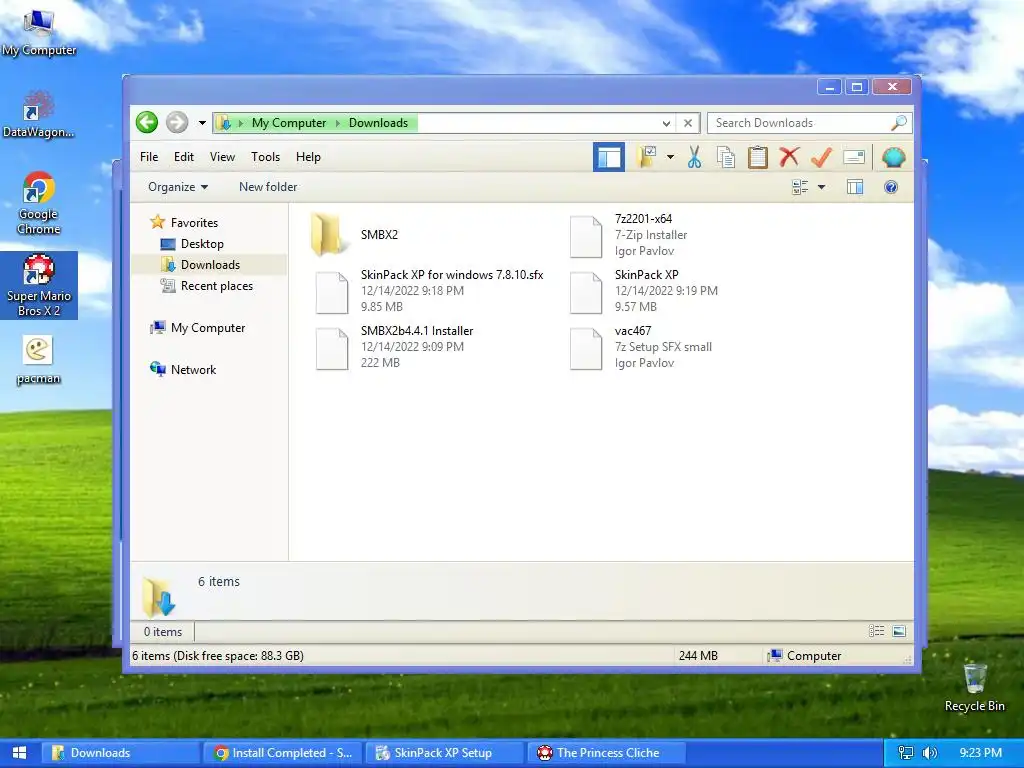
Task: Click the Downloads taskbar button
Action: pos(120,753)
